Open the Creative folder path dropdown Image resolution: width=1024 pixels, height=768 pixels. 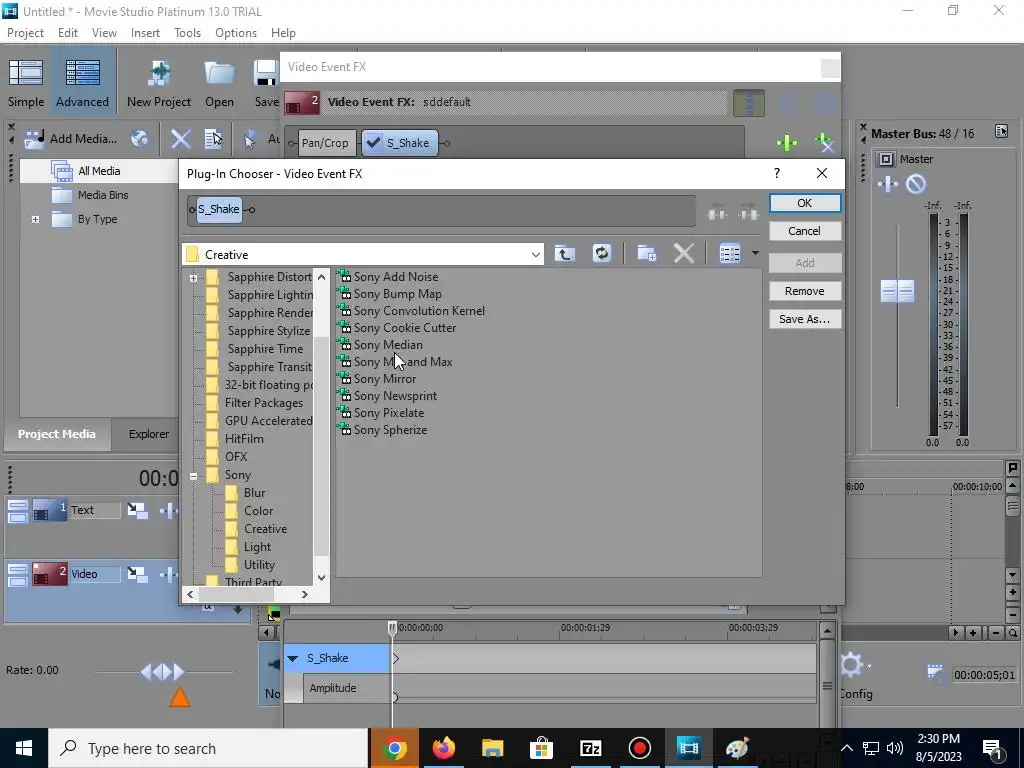(536, 255)
